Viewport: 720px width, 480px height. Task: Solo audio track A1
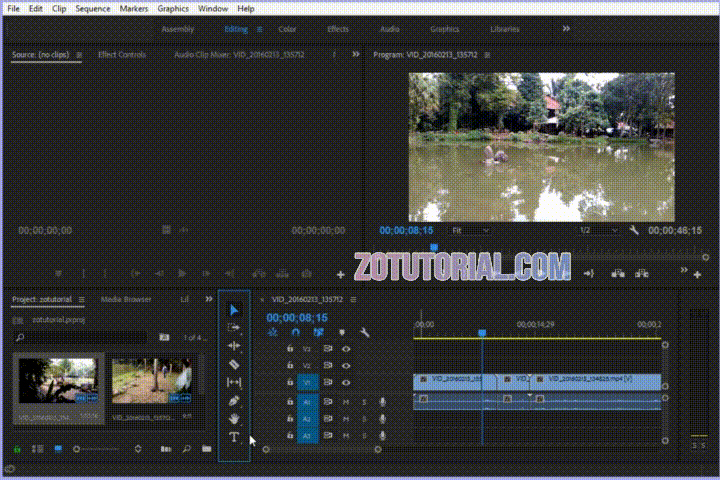(x=364, y=402)
